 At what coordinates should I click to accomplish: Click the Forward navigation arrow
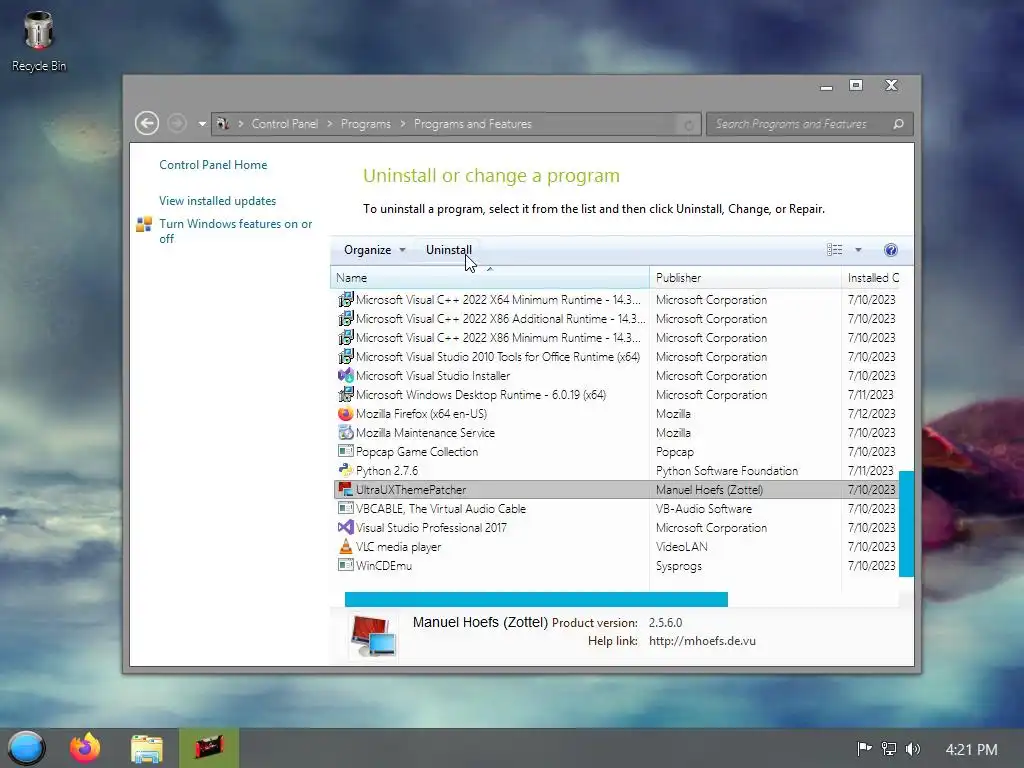(177, 123)
